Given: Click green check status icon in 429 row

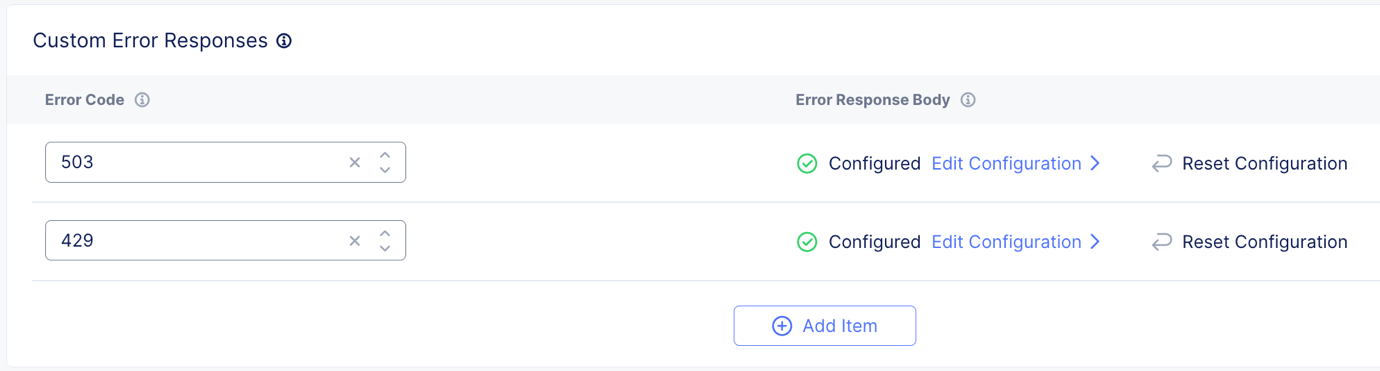Looking at the screenshot, I should click(807, 241).
